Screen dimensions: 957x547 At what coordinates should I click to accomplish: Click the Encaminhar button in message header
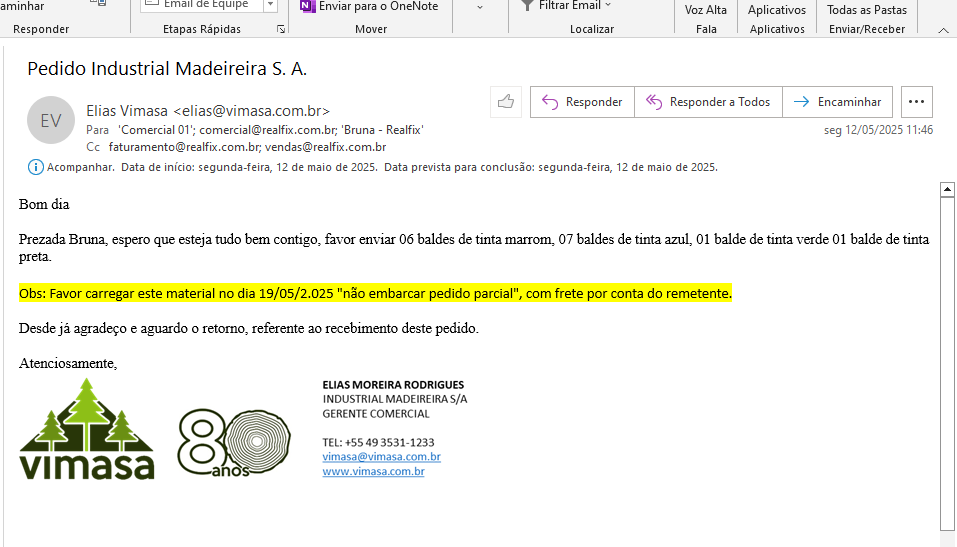838,102
